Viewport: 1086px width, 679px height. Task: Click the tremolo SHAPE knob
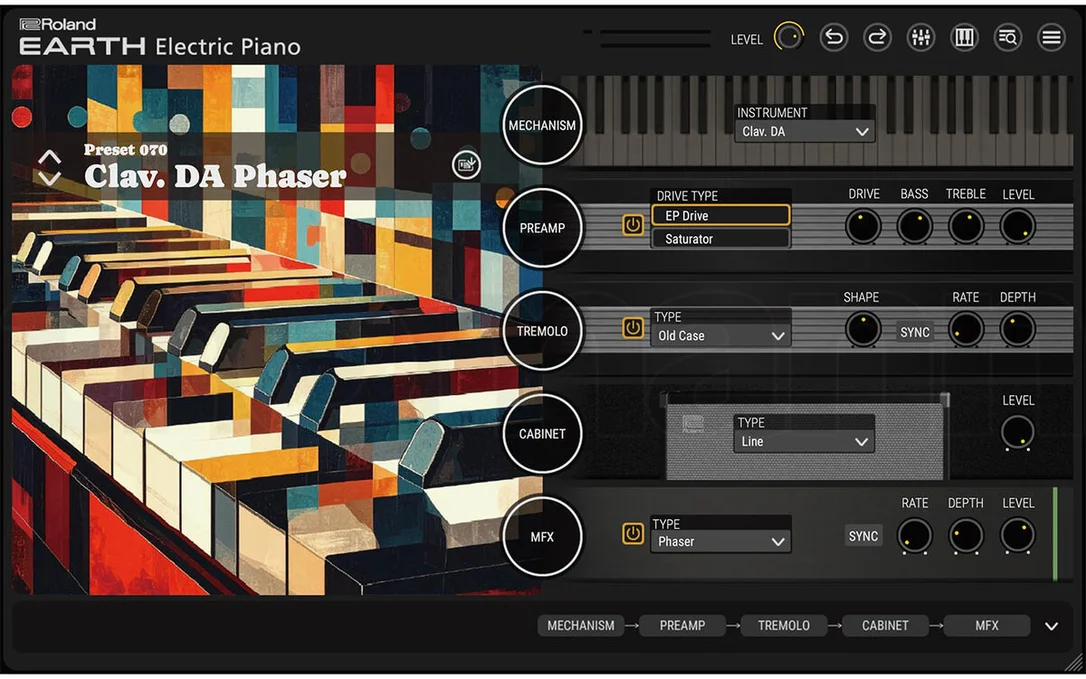coord(863,329)
